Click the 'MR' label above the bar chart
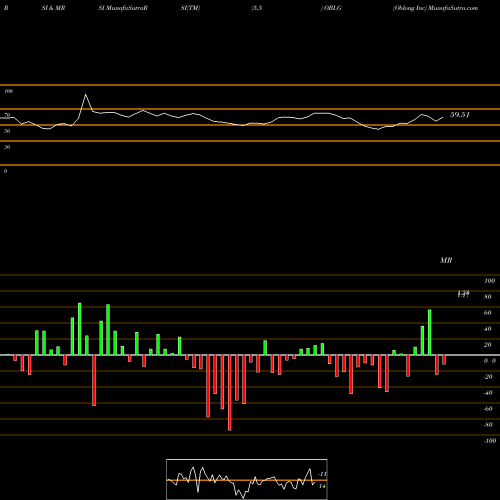The width and height of the screenshot is (500, 500). click(x=446, y=260)
